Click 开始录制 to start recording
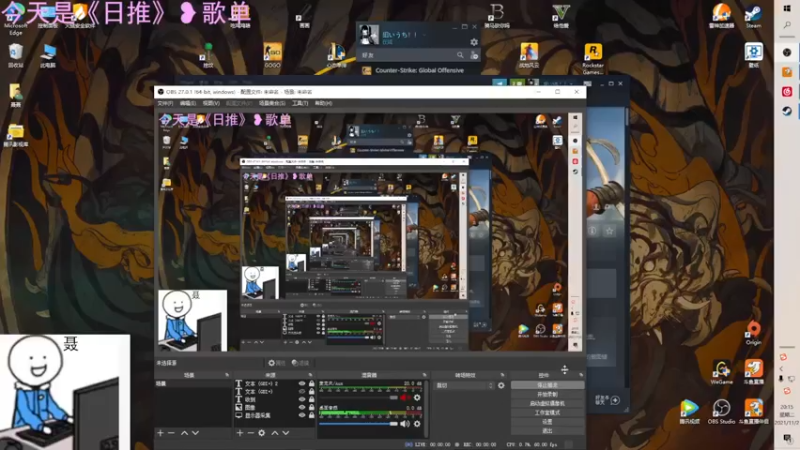The width and height of the screenshot is (800, 450). click(547, 394)
